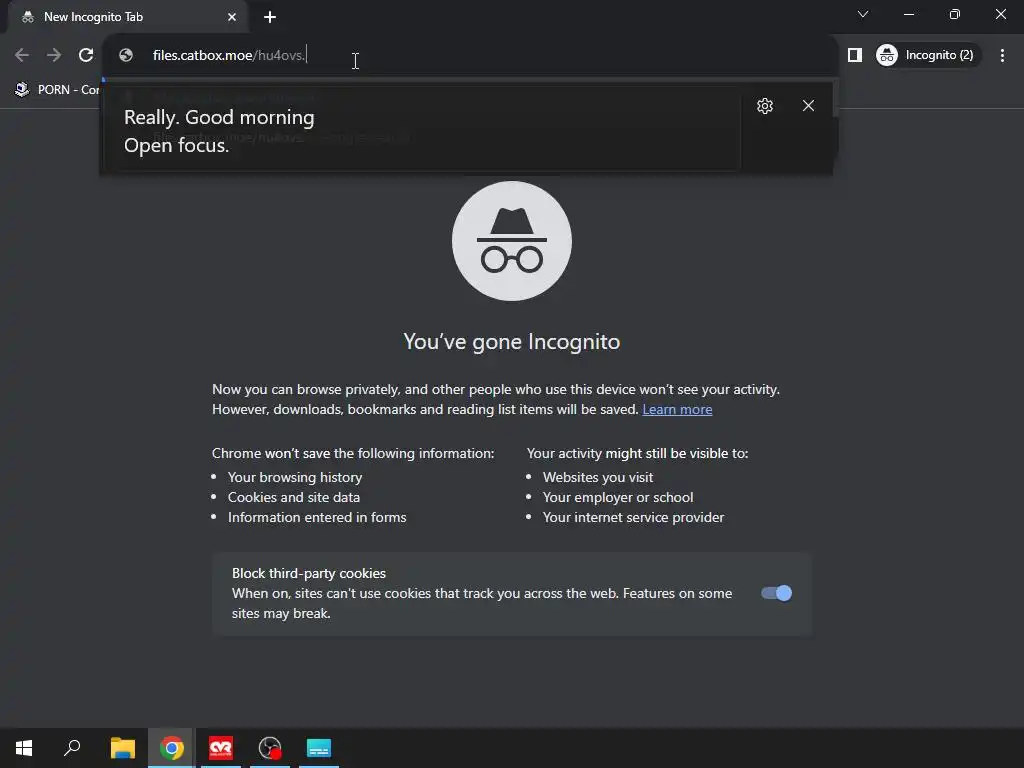Open the PORN bookmark in bookmarks bar
Viewport: 1024px width, 768px height.
click(57, 89)
